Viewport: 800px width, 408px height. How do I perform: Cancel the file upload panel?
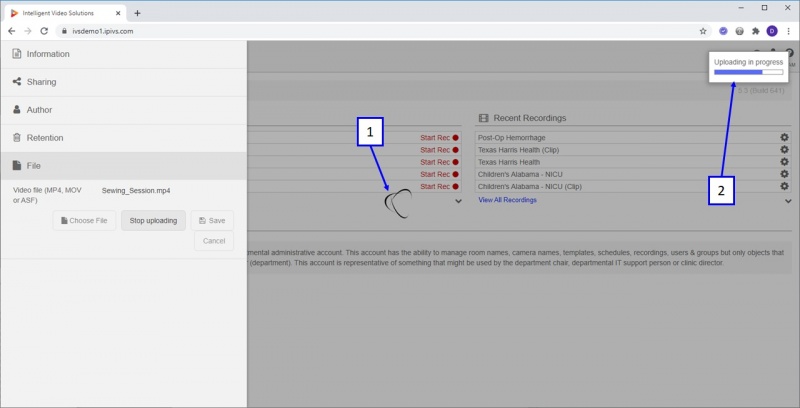click(214, 241)
